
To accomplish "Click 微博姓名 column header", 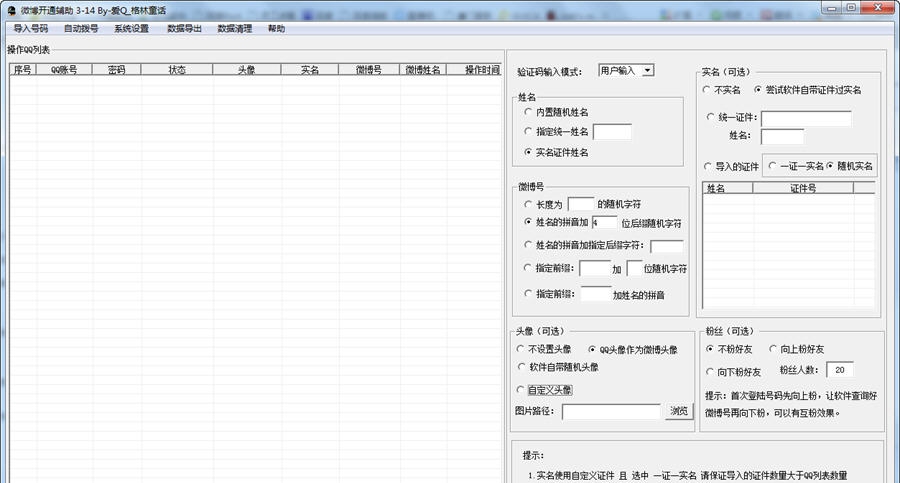I will [423, 69].
